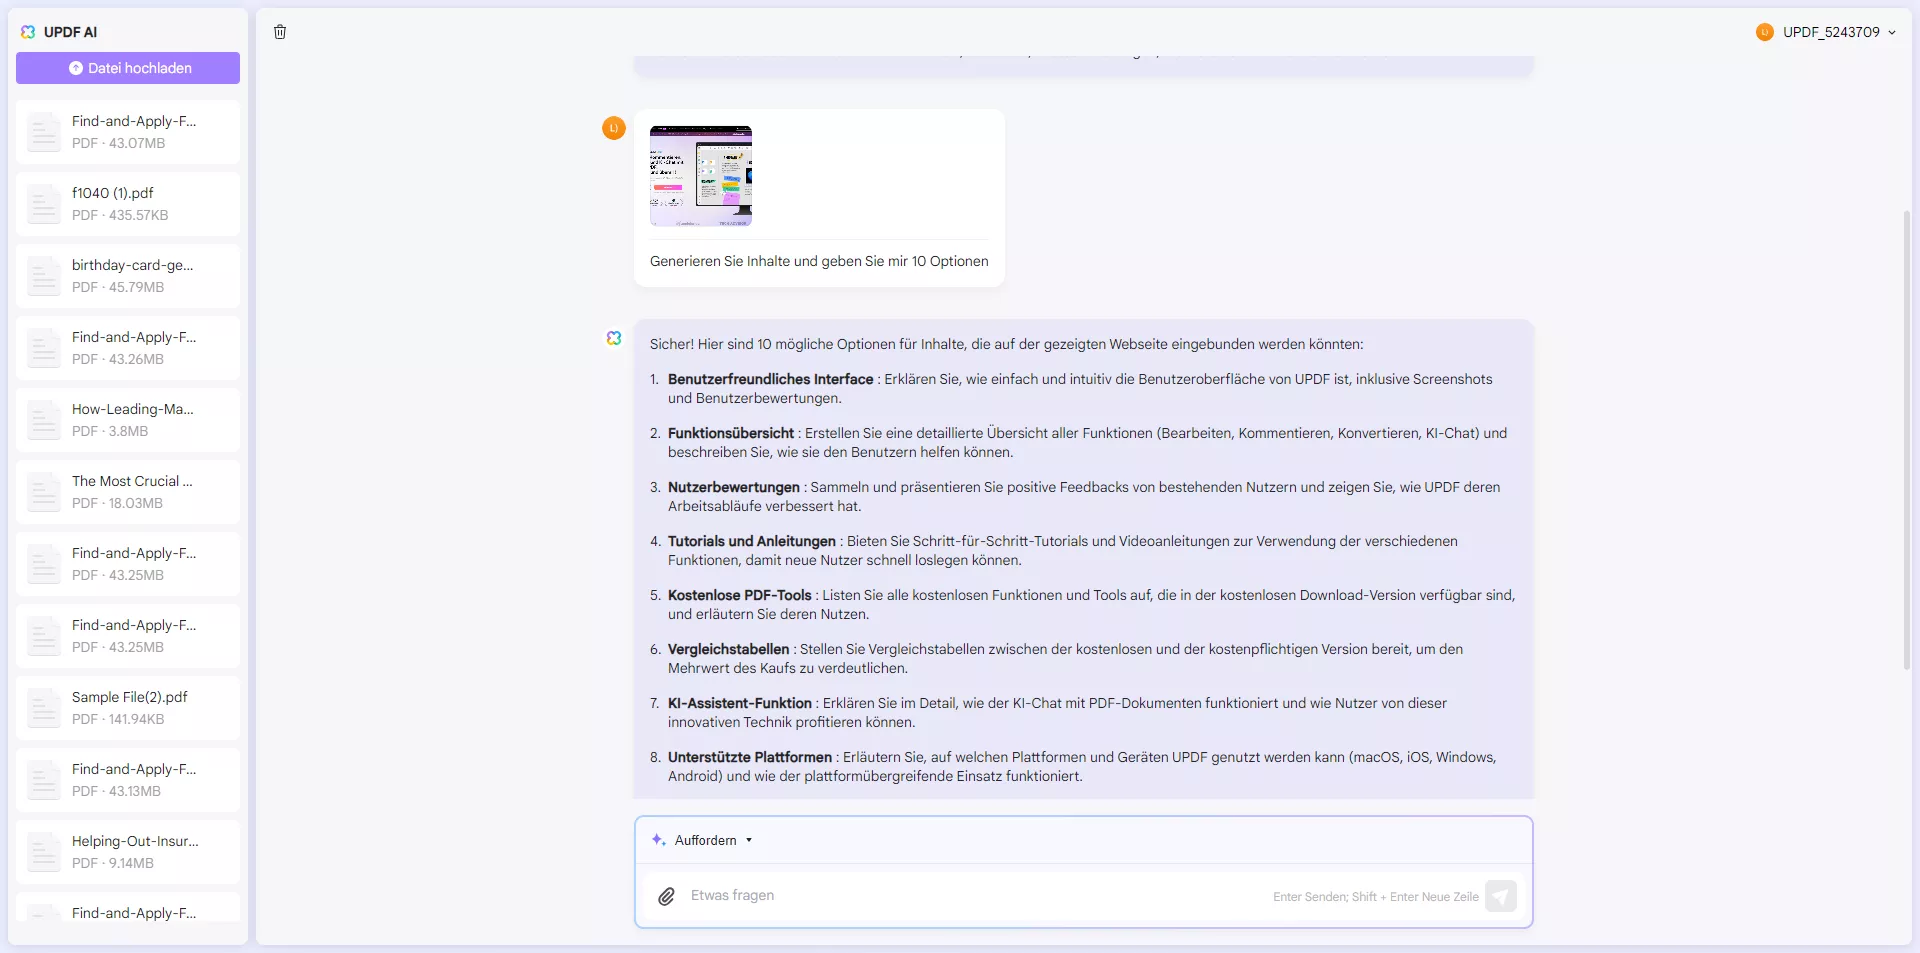The image size is (1920, 953).
Task: Click the Helping-Out-Insur... file icon
Action: coord(44,852)
